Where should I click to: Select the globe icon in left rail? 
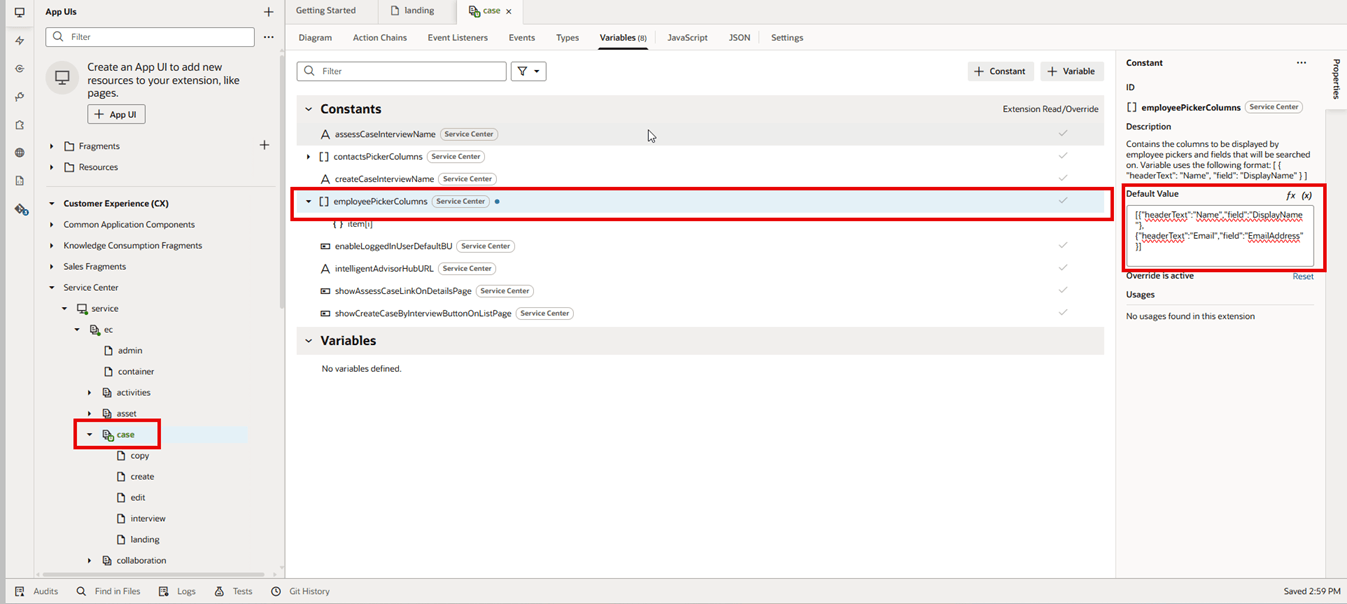pos(19,153)
